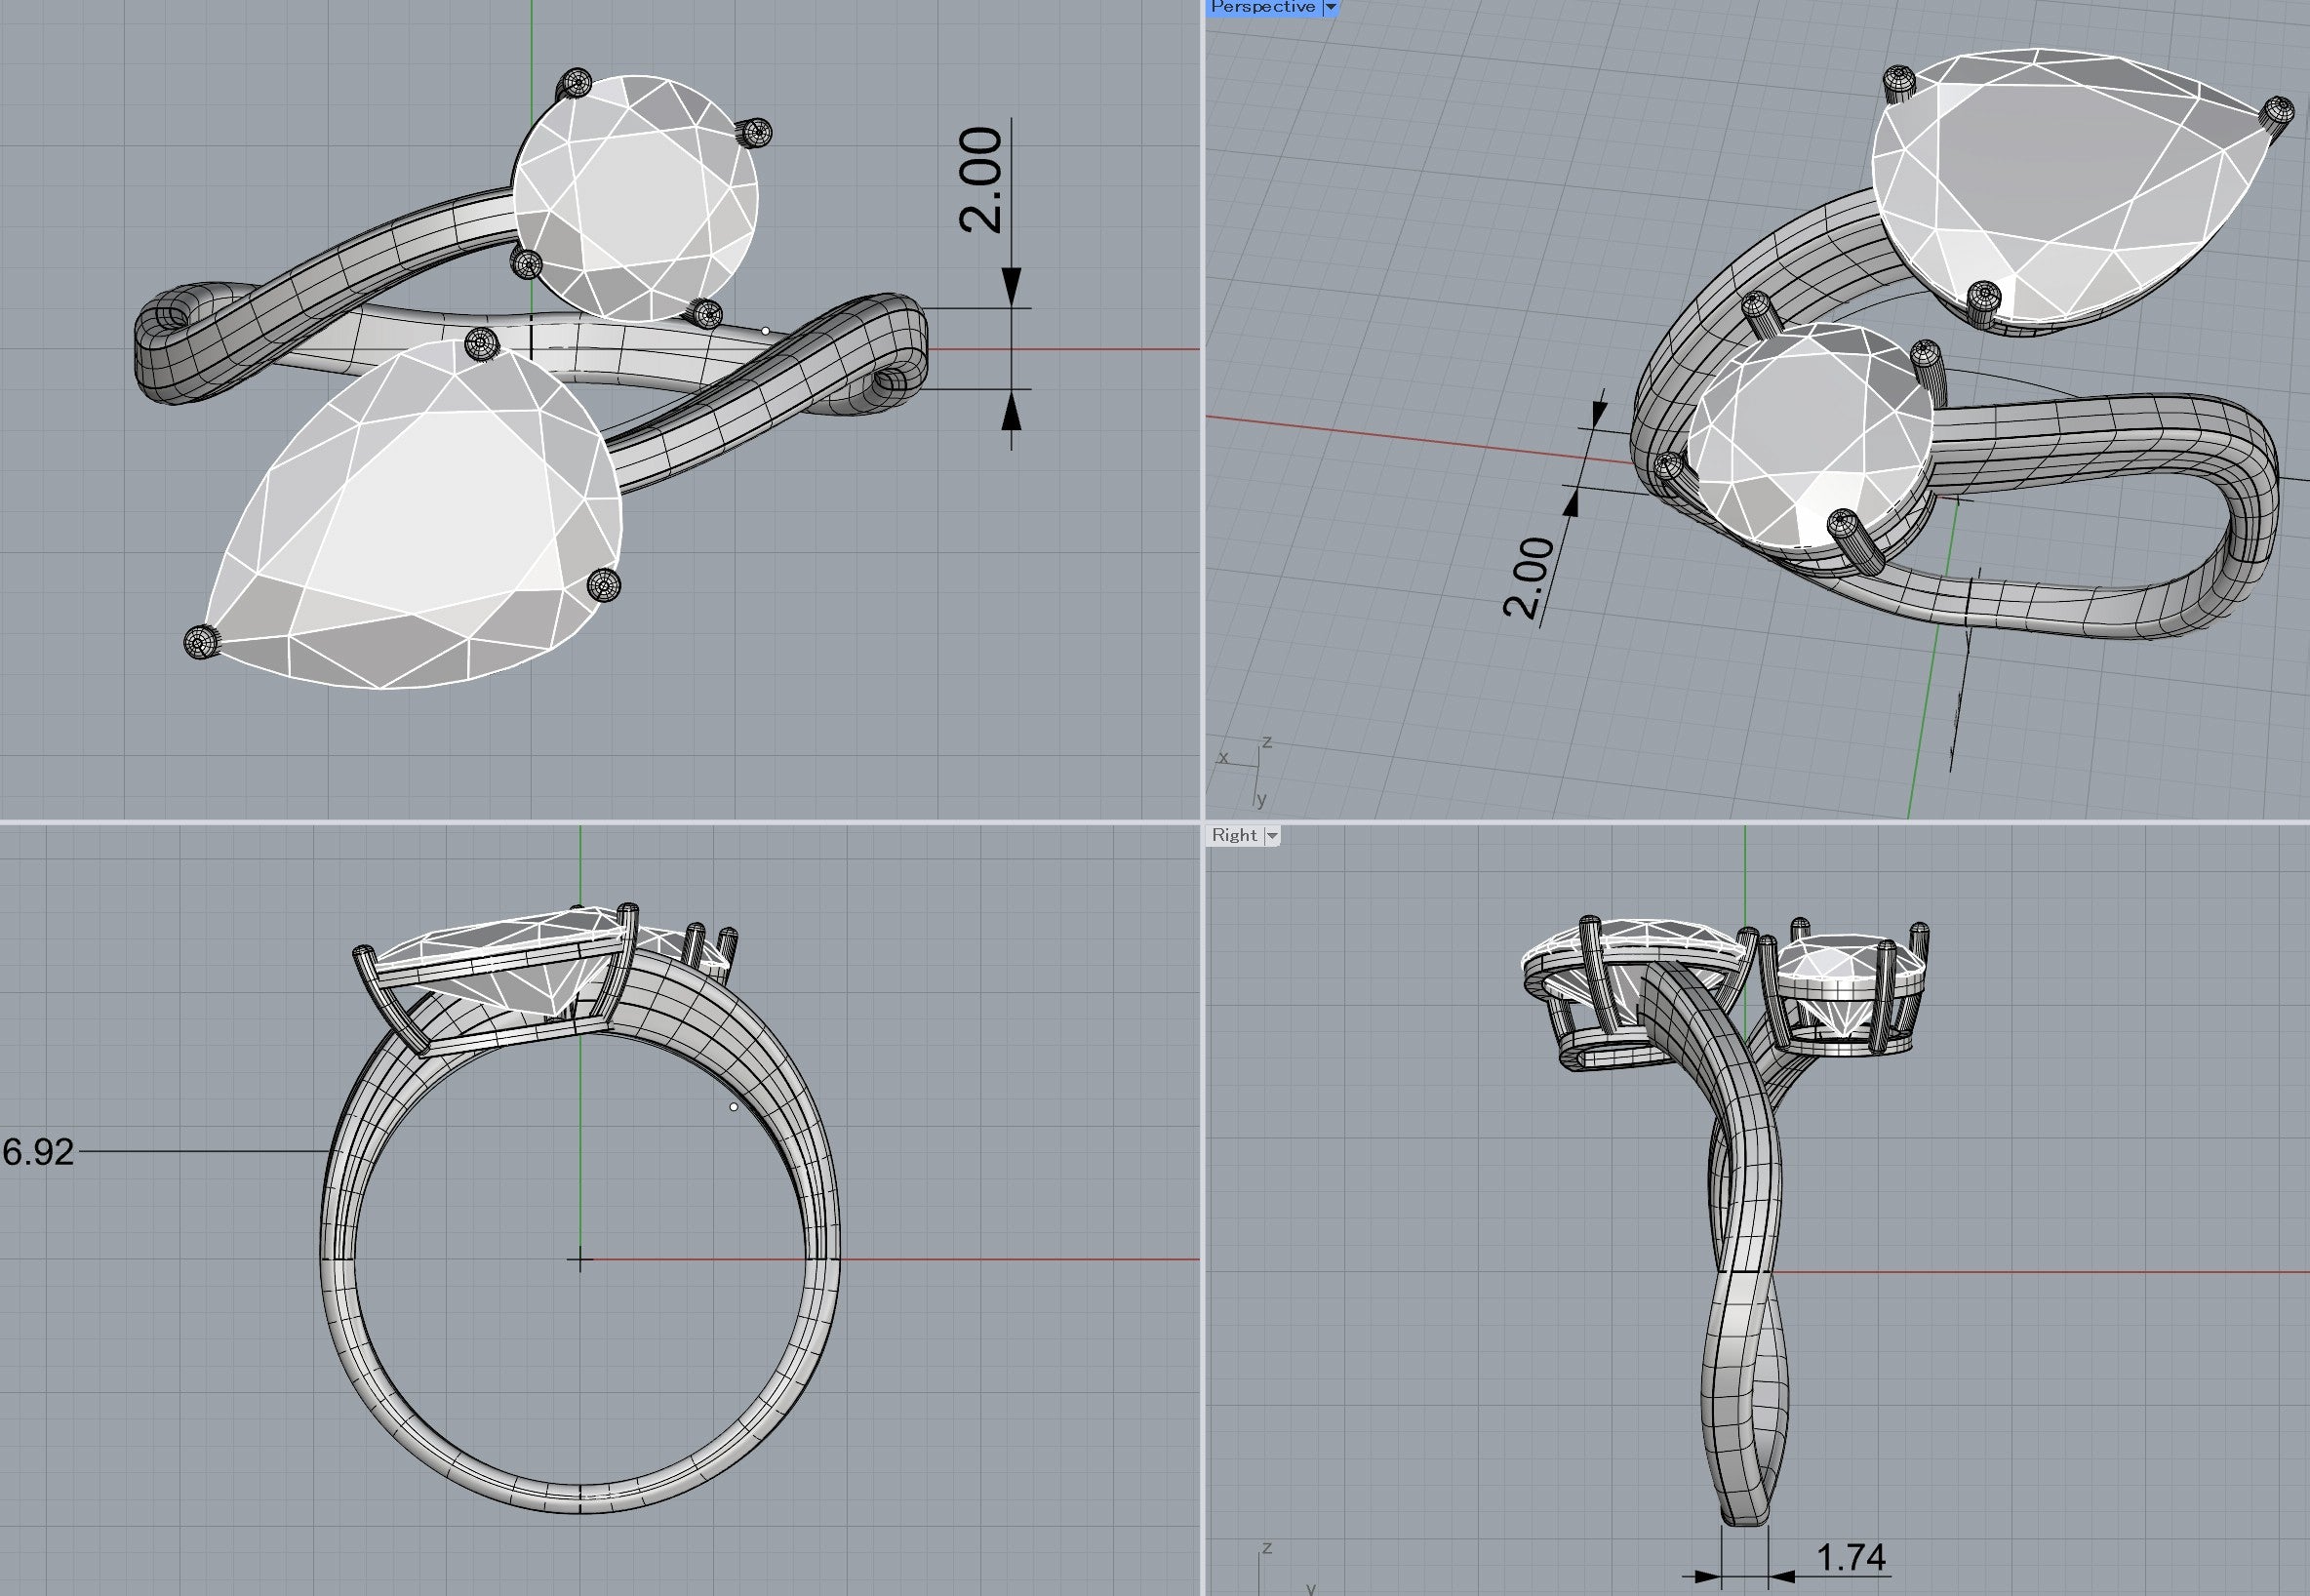Screen dimensions: 2310x1596
Task: Click the Right viewport title label
Action: click(x=1234, y=835)
